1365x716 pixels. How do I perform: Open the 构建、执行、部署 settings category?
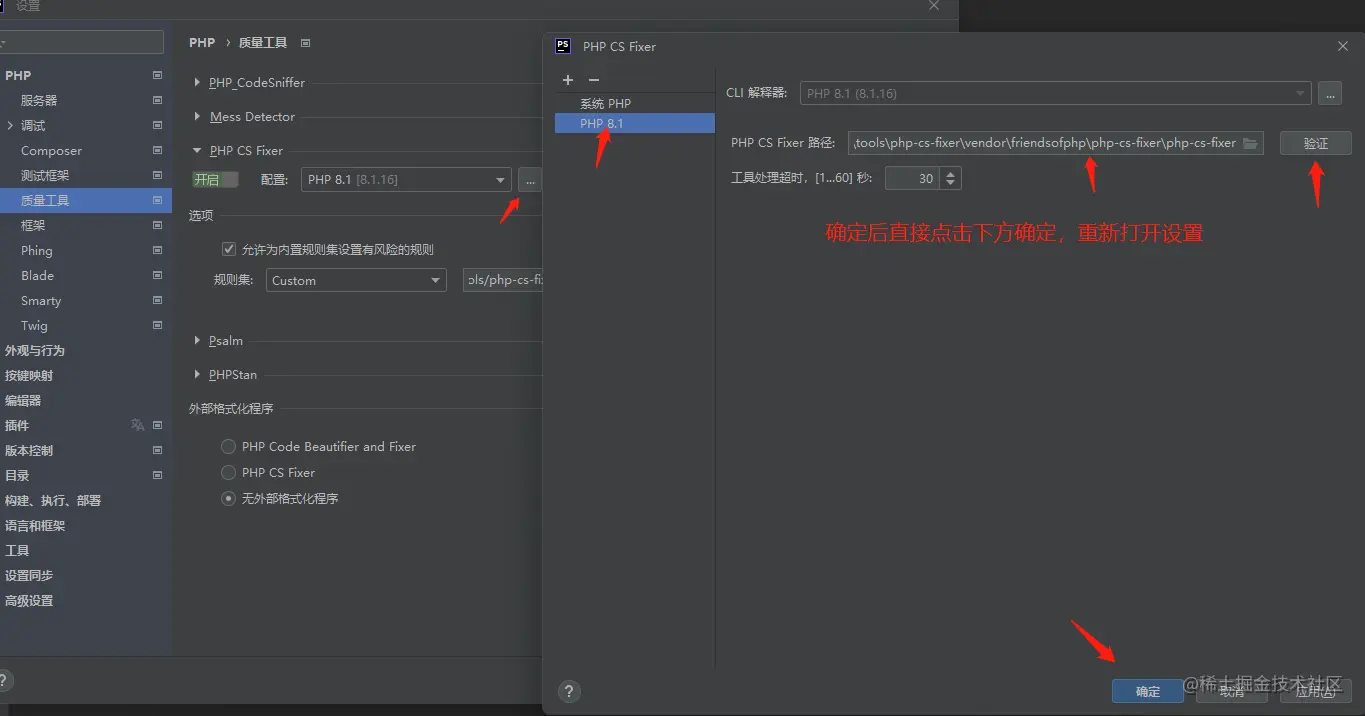pyautogui.click(x=53, y=500)
